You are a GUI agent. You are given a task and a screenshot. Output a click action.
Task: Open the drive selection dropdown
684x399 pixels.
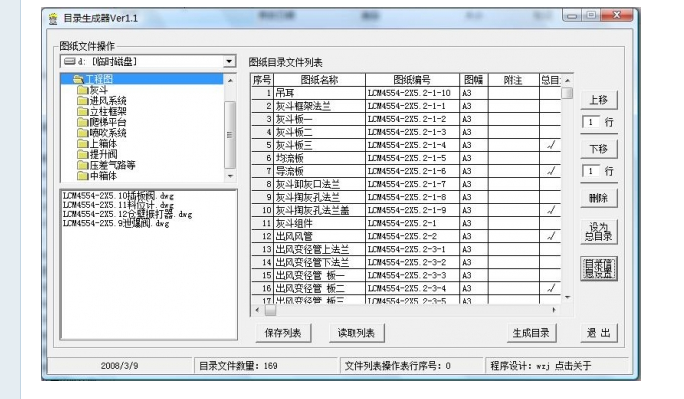pos(229,61)
